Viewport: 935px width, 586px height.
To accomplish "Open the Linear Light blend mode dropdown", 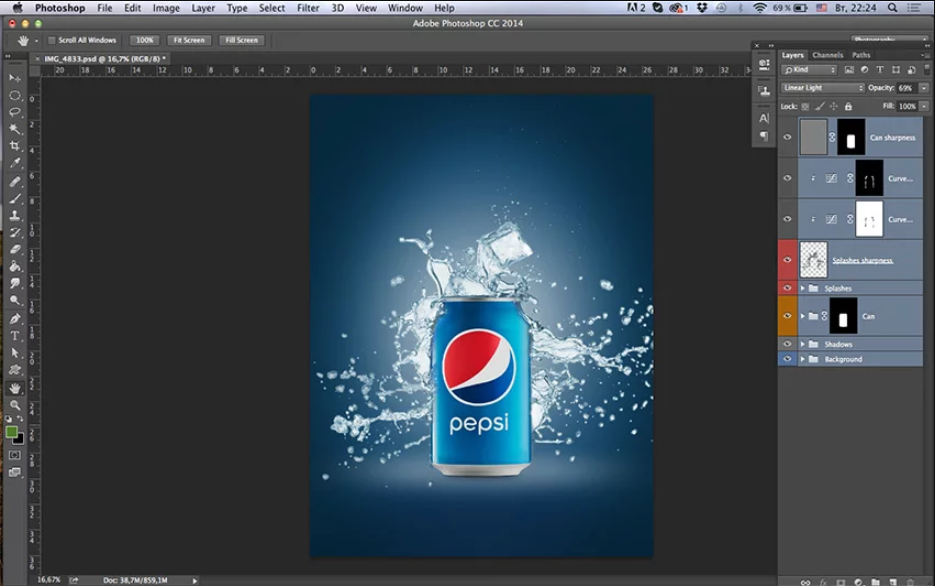I will tap(822, 88).
